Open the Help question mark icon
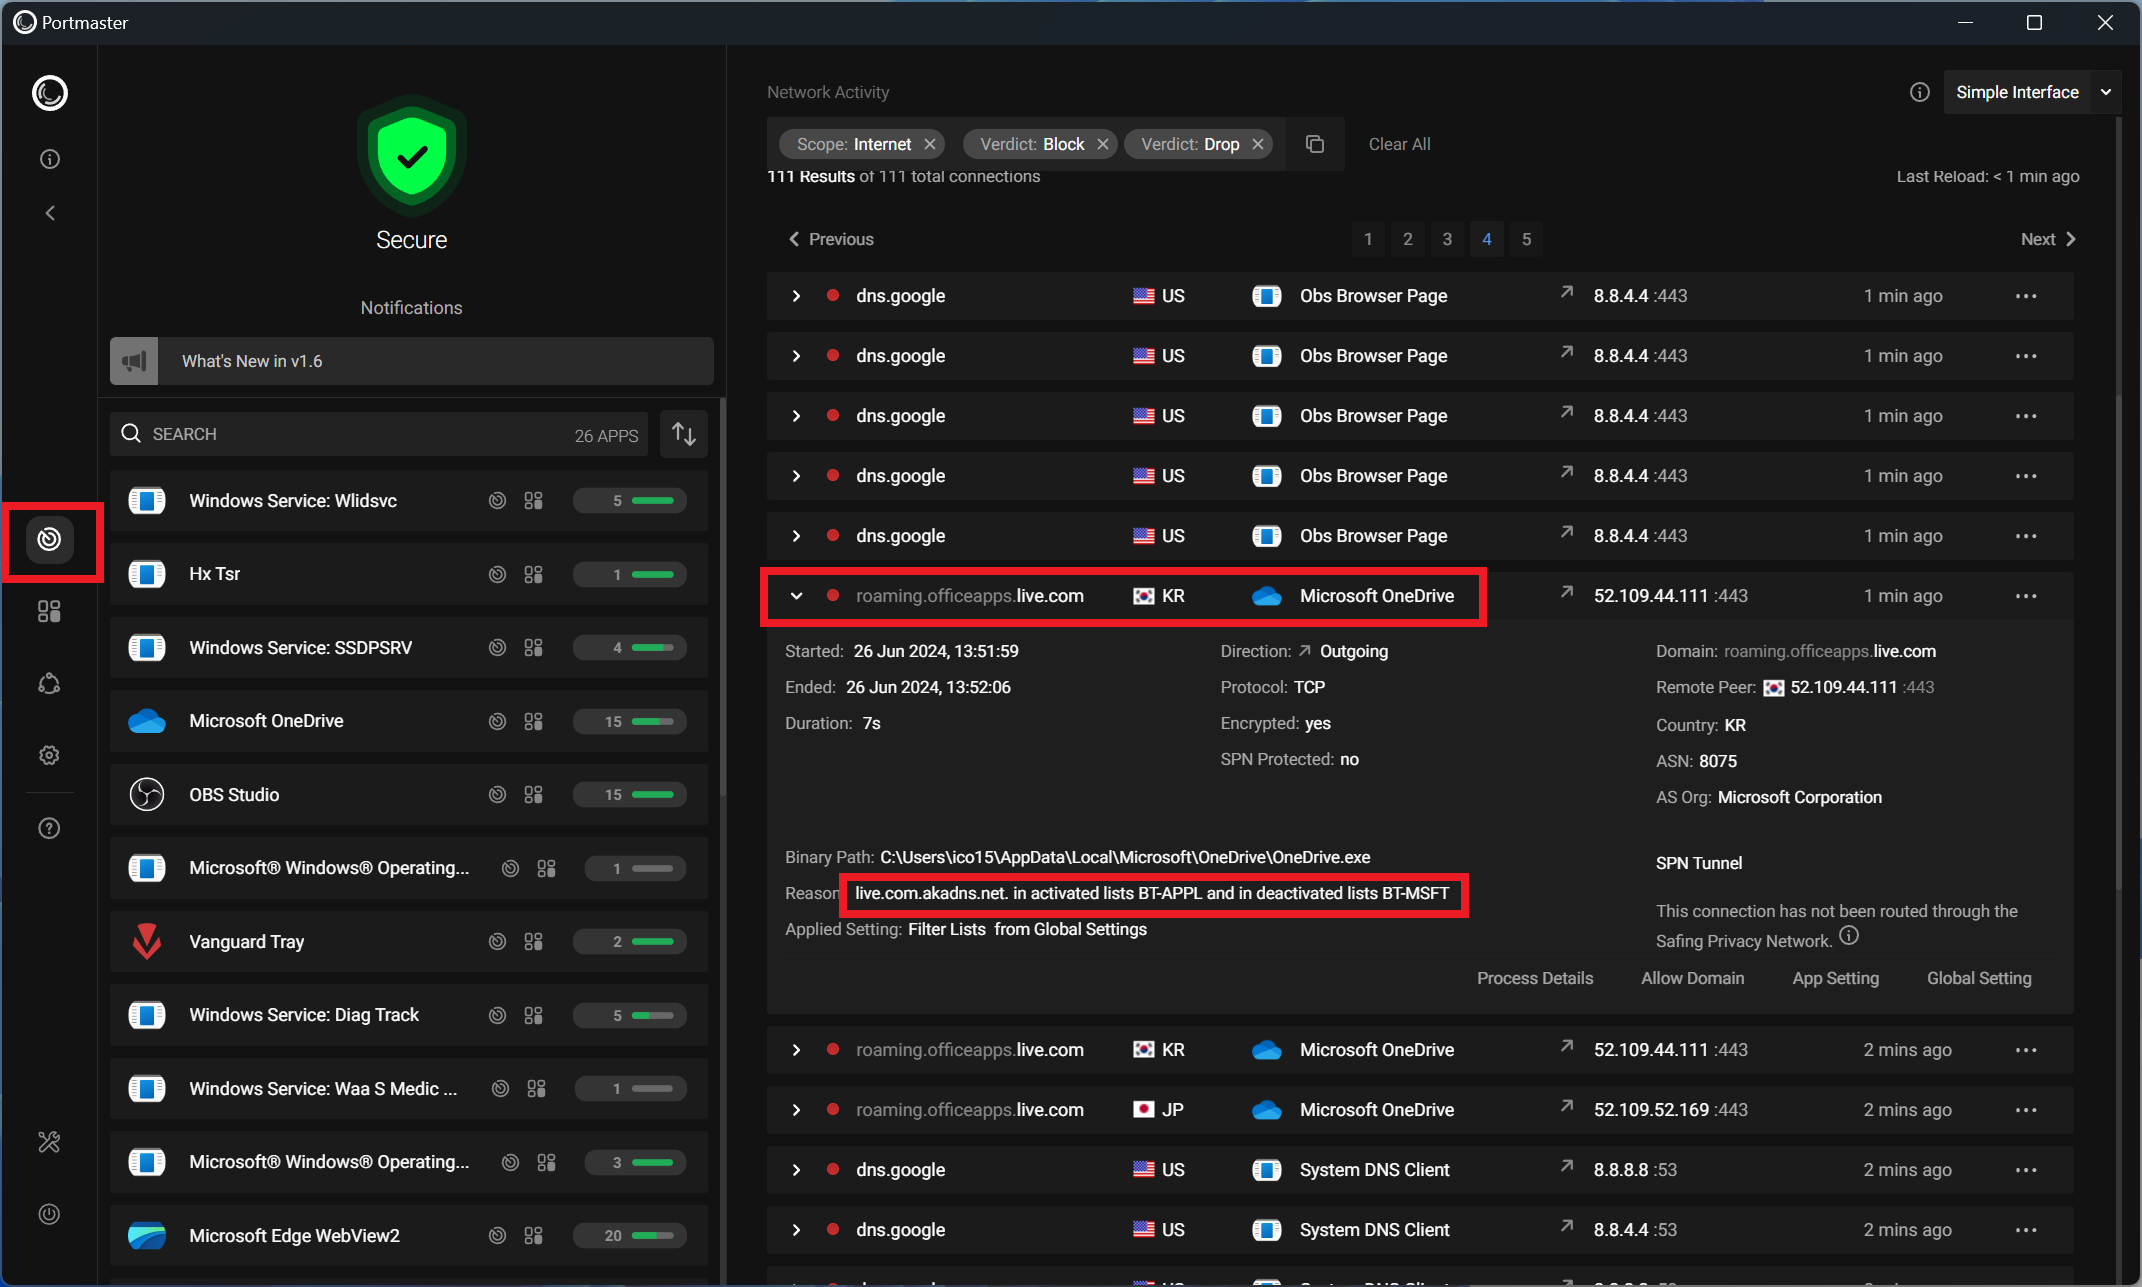 pyautogui.click(x=49, y=828)
